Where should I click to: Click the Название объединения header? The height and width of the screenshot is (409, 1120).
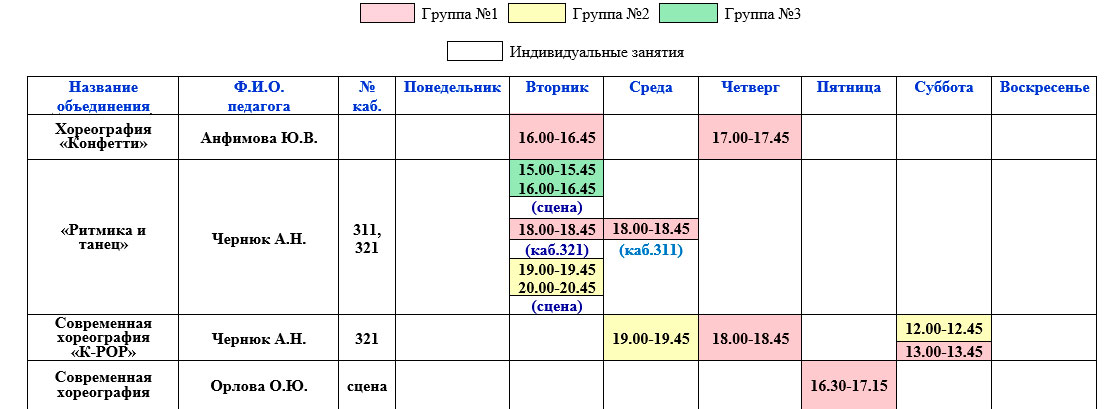click(103, 96)
